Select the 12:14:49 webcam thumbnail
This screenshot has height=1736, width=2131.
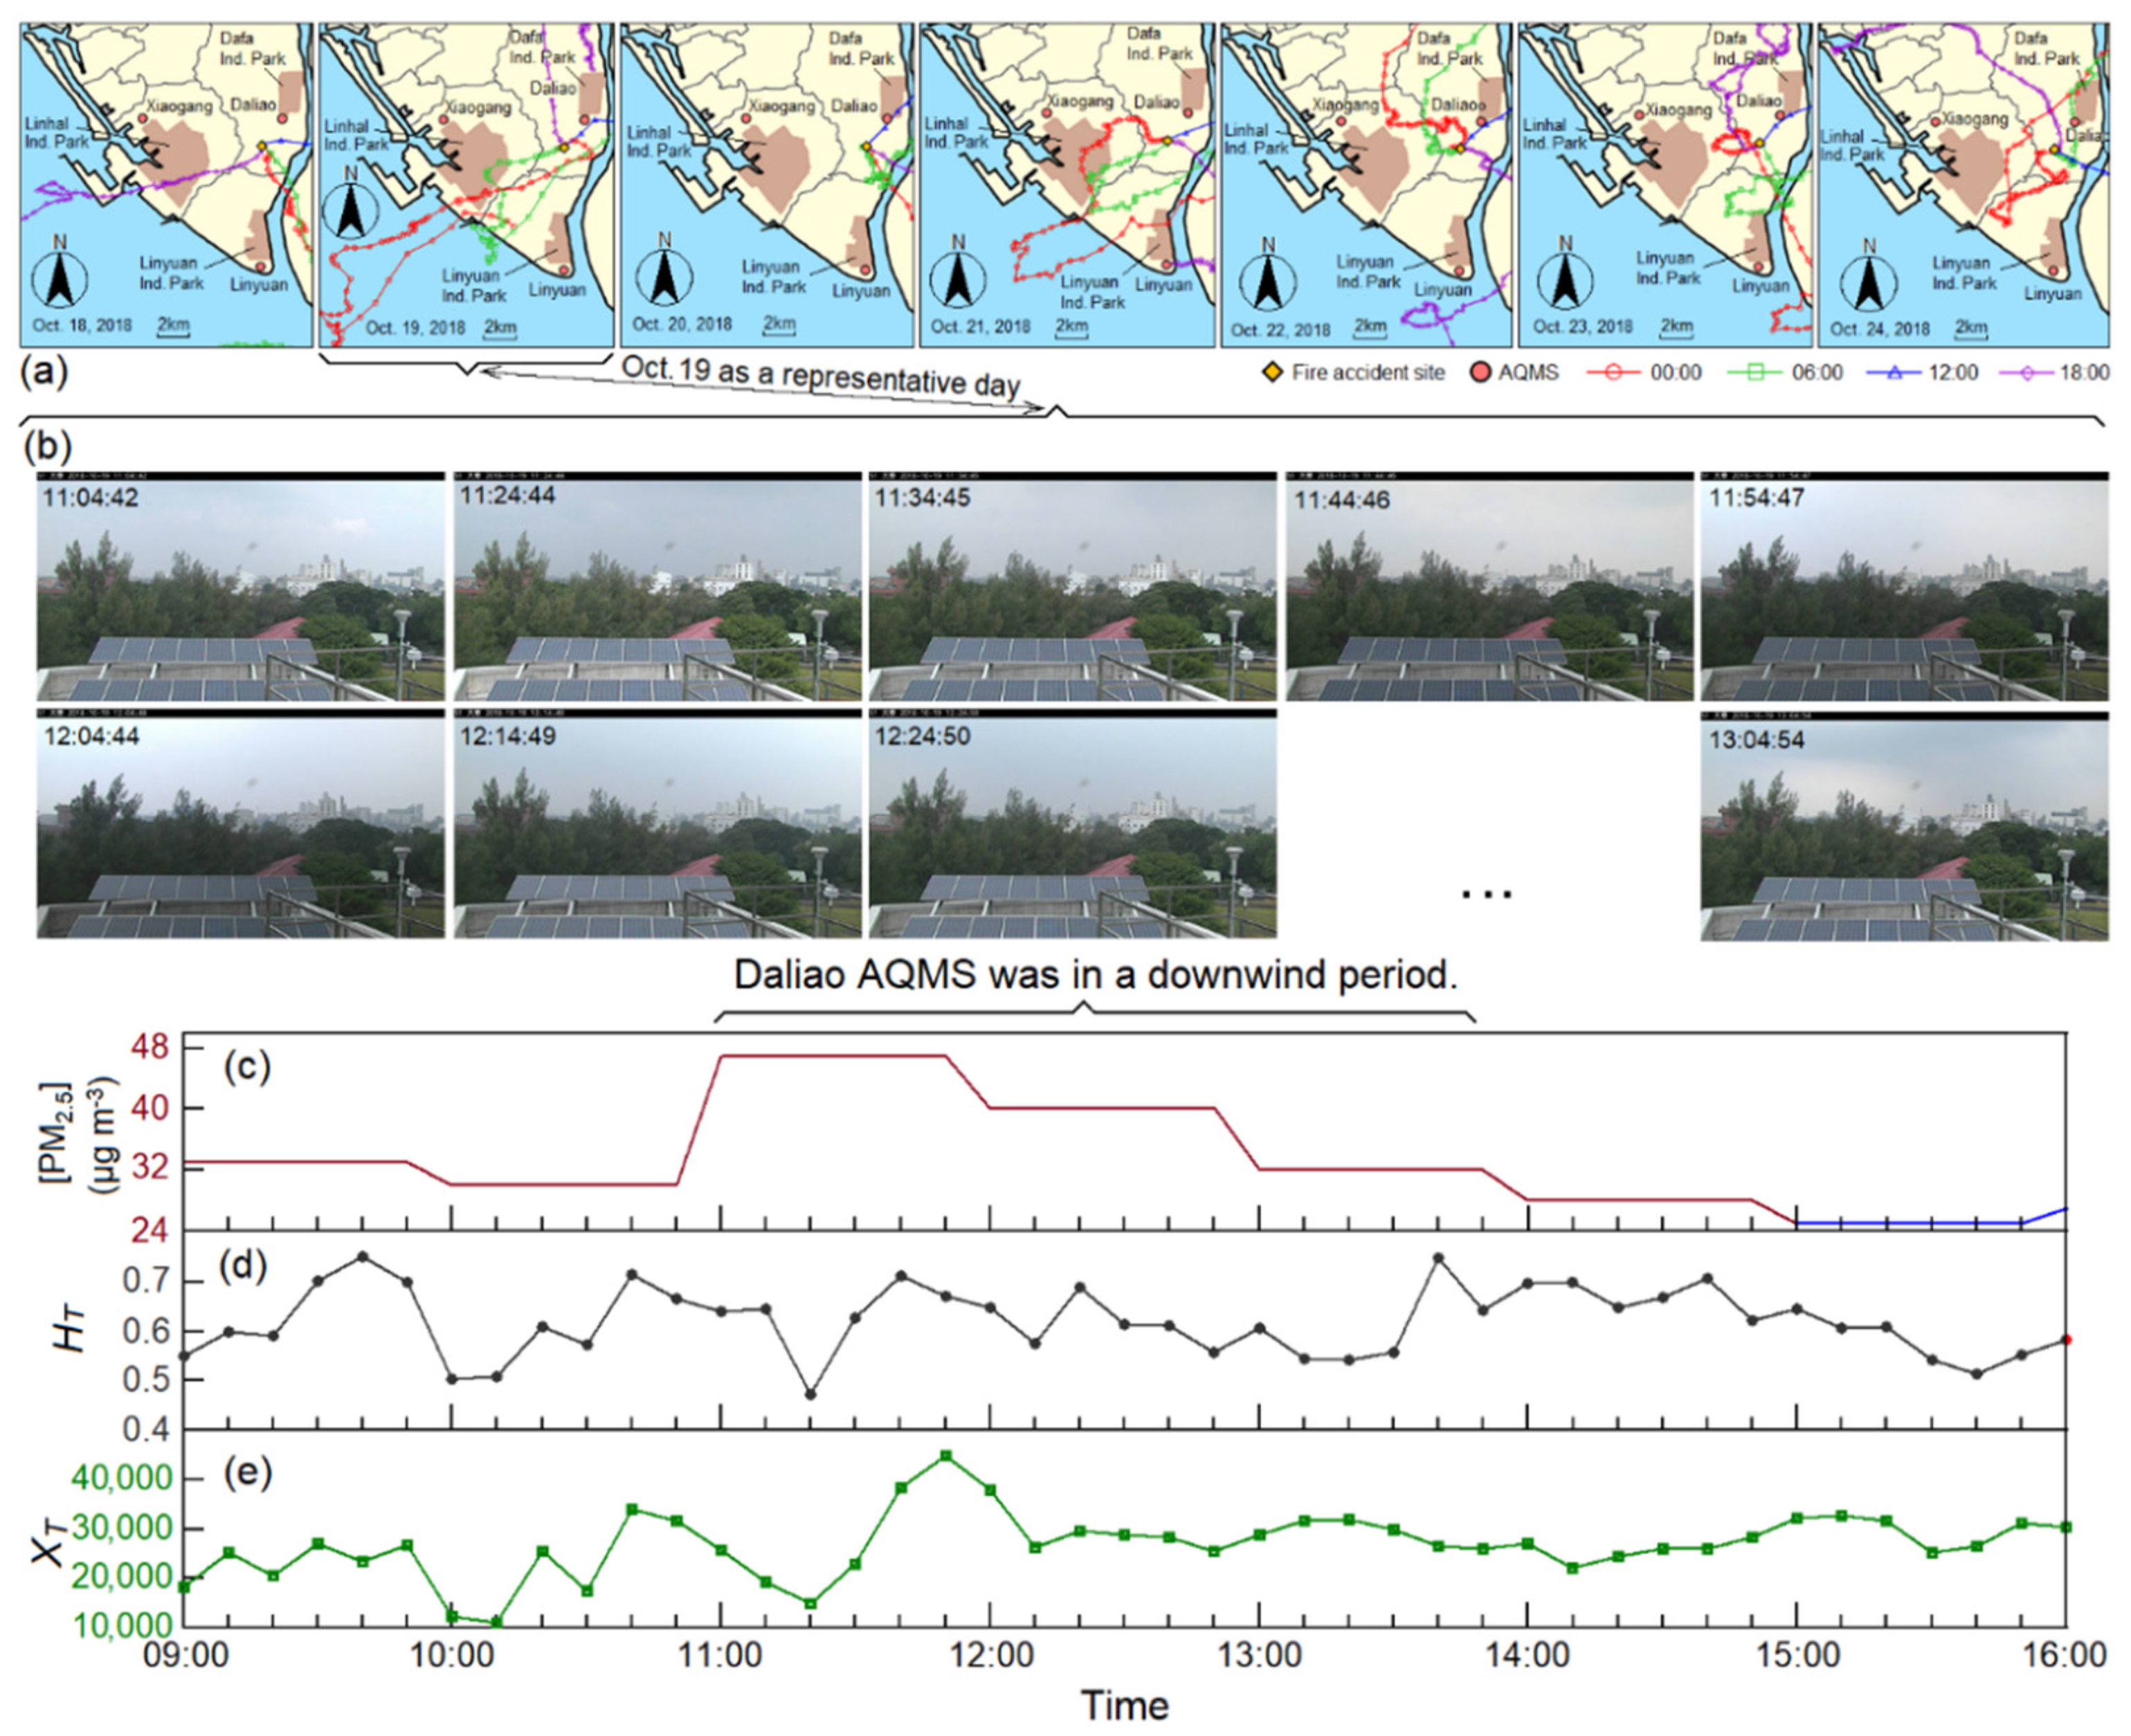pos(657,825)
